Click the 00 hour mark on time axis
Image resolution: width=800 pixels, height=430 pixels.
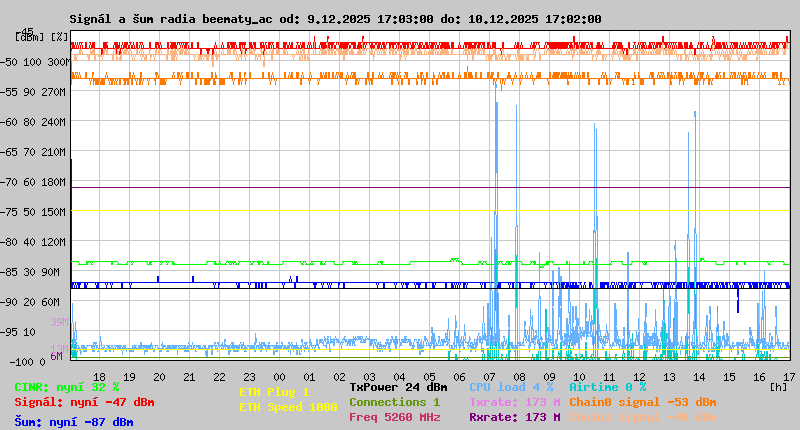coord(279,376)
